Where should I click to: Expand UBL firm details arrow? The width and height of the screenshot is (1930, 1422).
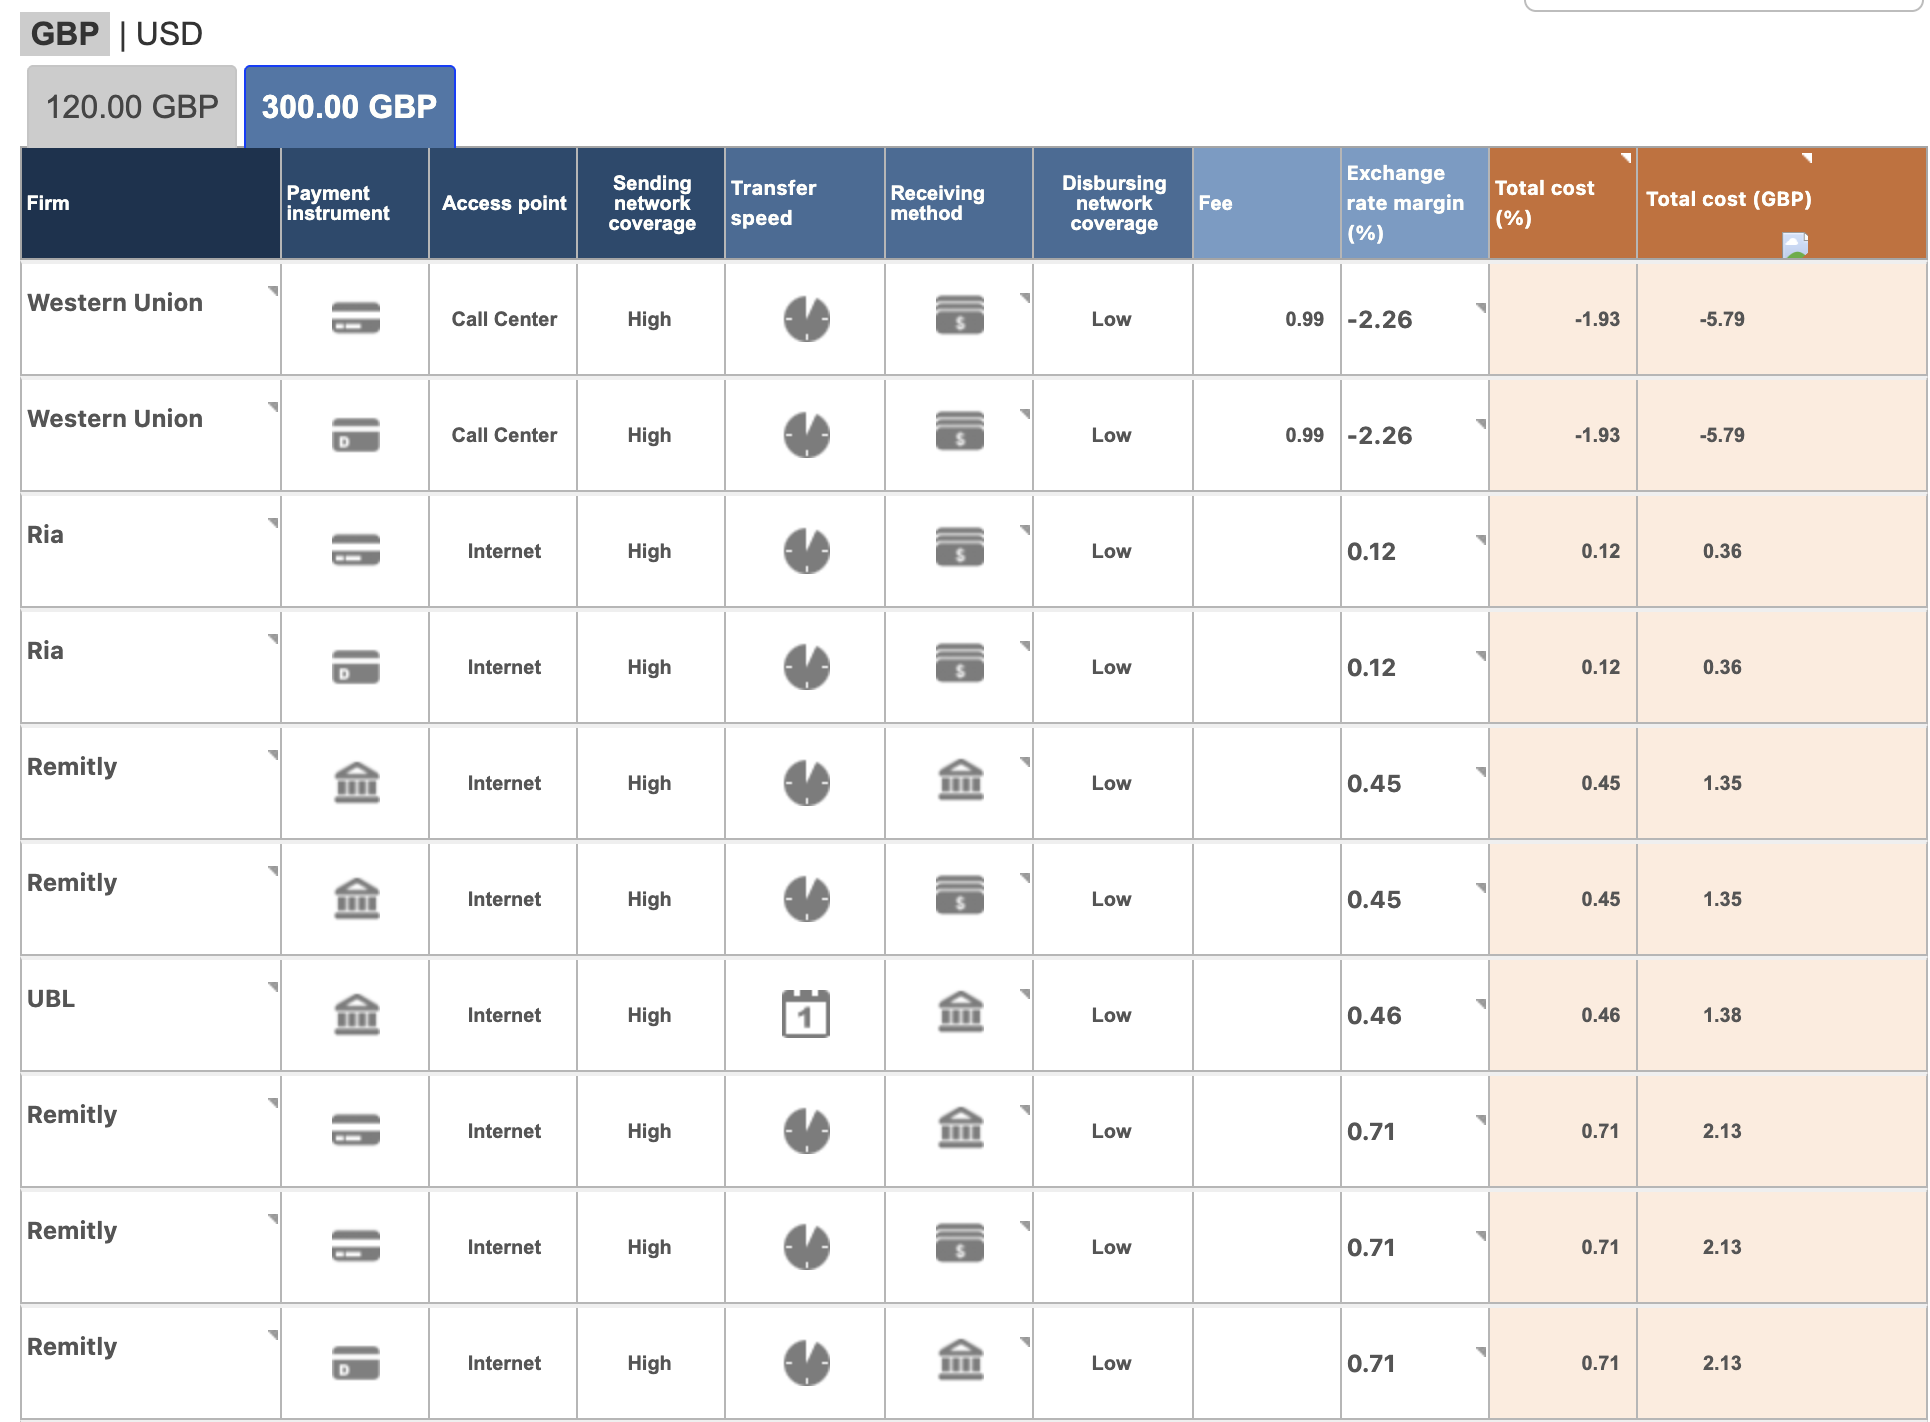click(272, 987)
